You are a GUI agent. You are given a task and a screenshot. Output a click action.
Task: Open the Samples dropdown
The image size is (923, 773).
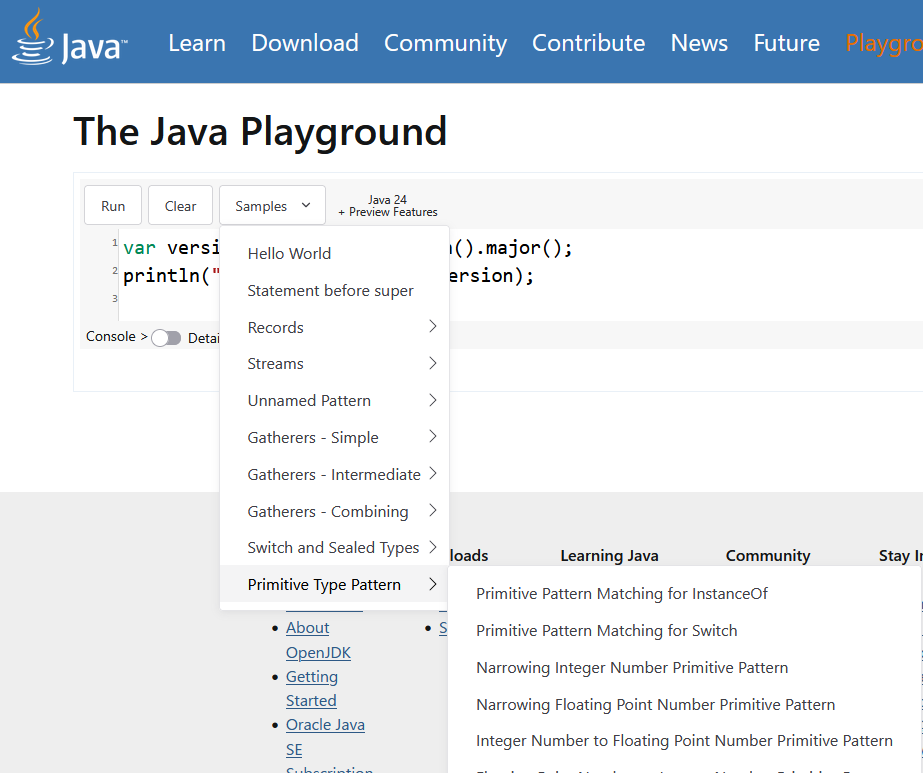[x=271, y=204]
